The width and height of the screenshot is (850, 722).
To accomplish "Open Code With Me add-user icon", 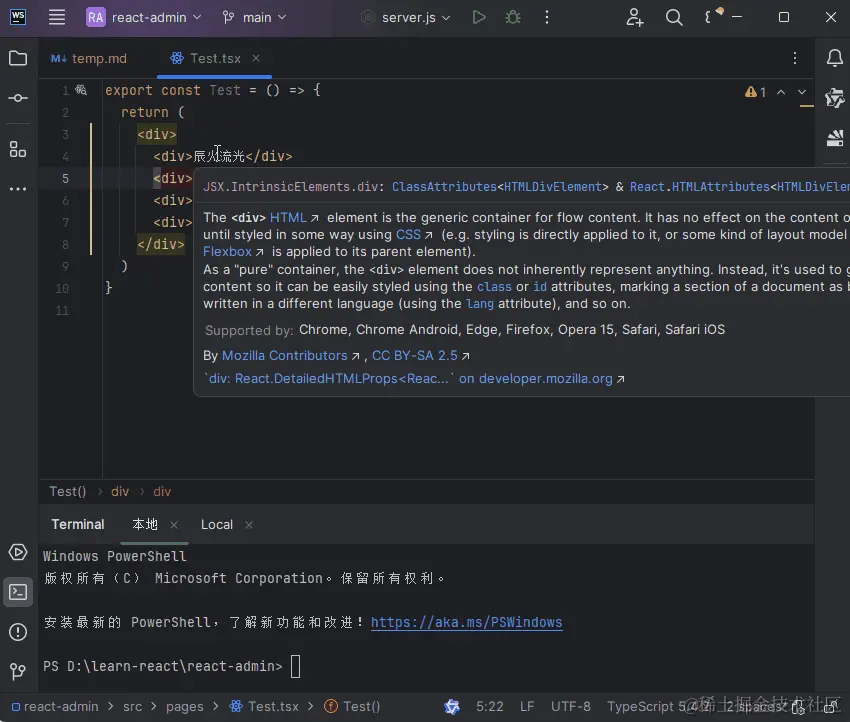I will [x=635, y=17].
